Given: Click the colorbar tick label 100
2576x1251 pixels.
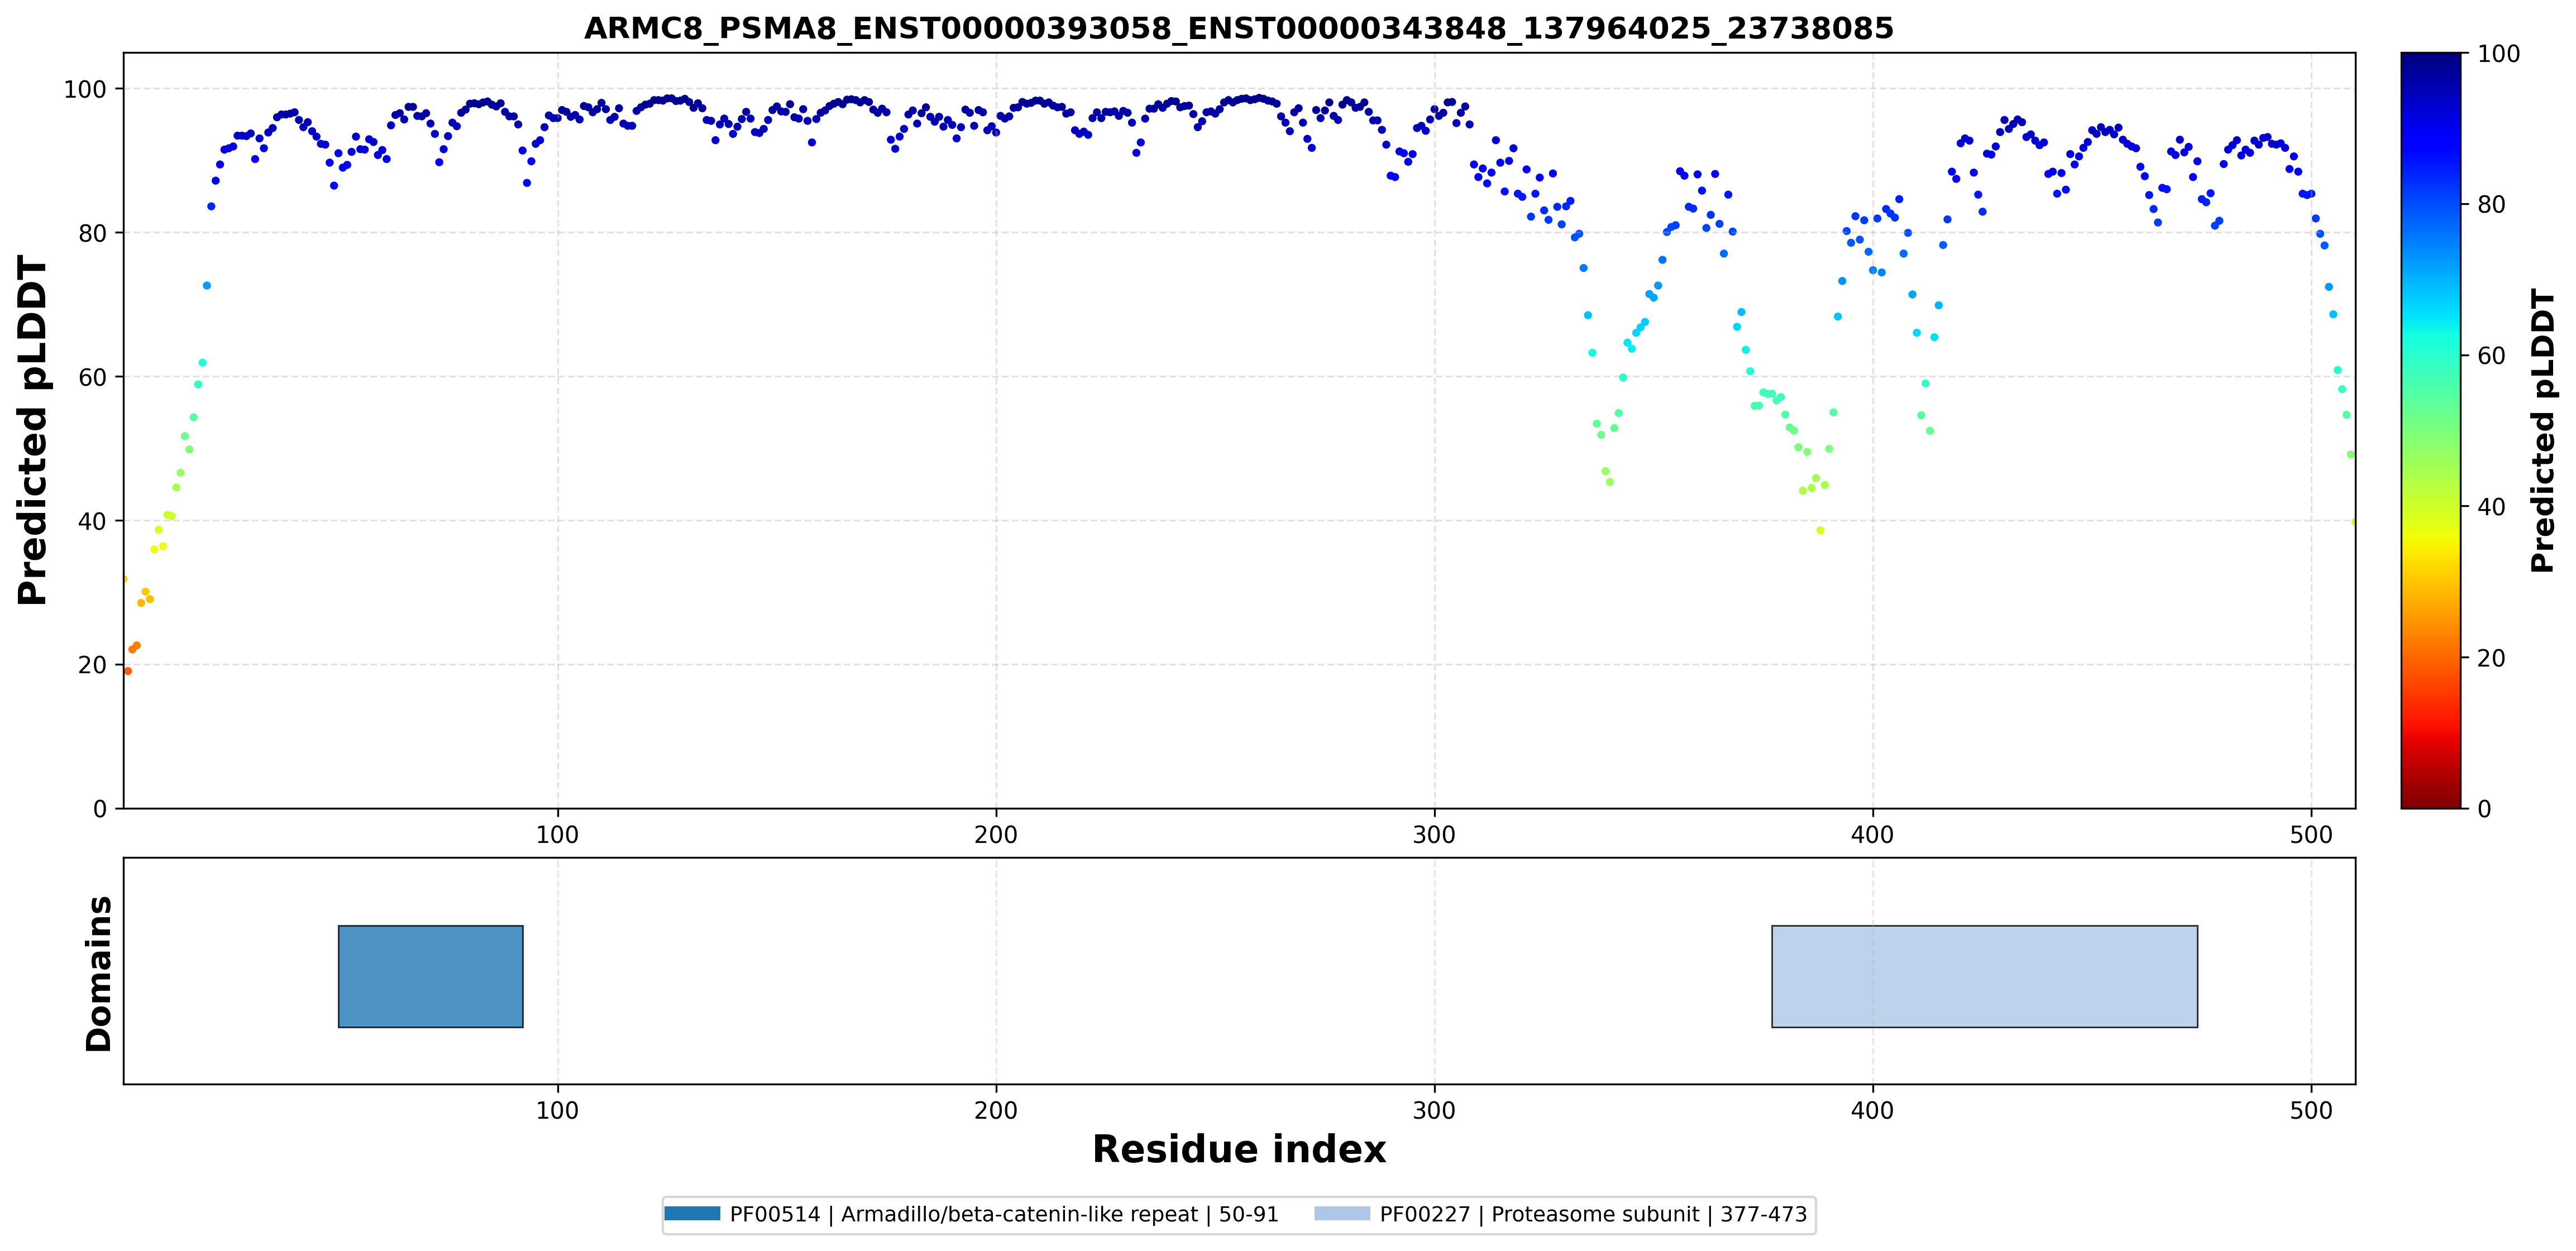Looking at the screenshot, I should (x=2498, y=54).
